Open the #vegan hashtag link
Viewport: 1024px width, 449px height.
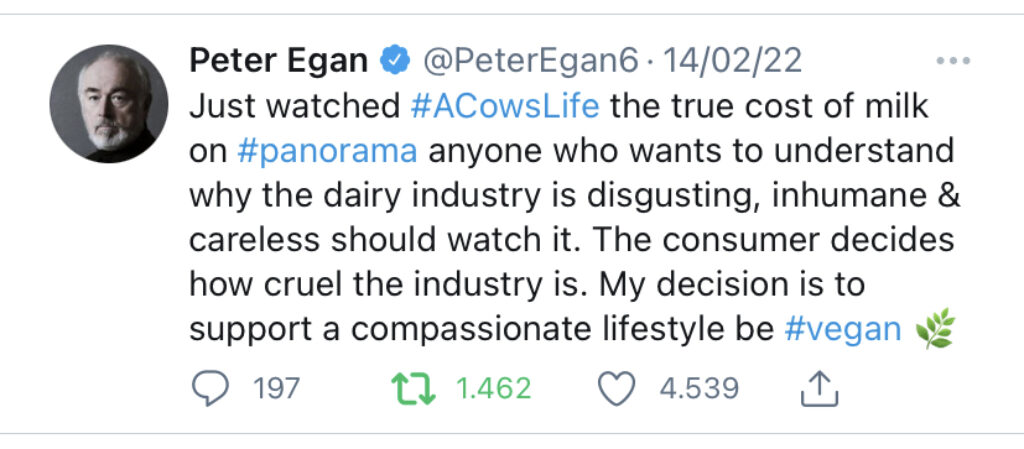[842, 330]
